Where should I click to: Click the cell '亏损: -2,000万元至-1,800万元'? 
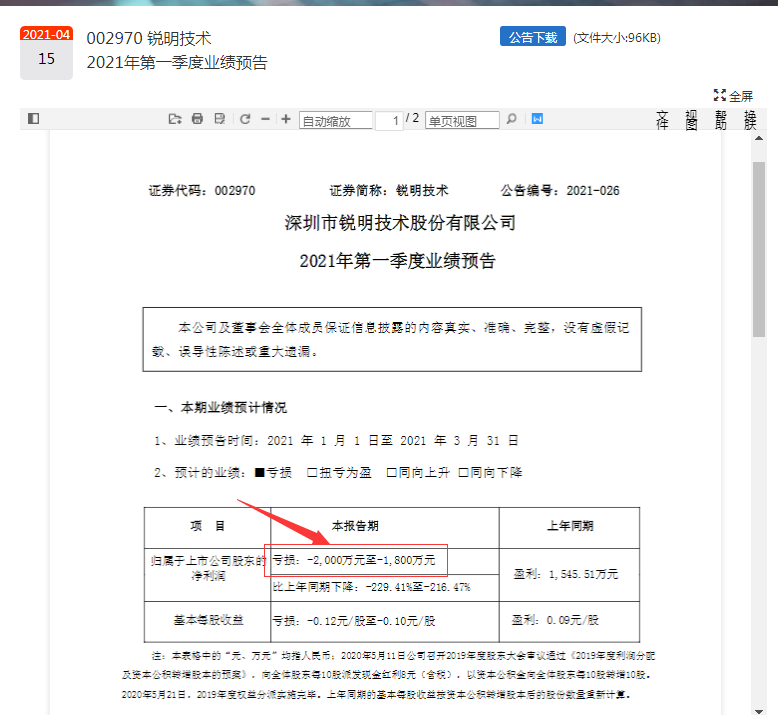tap(354, 560)
